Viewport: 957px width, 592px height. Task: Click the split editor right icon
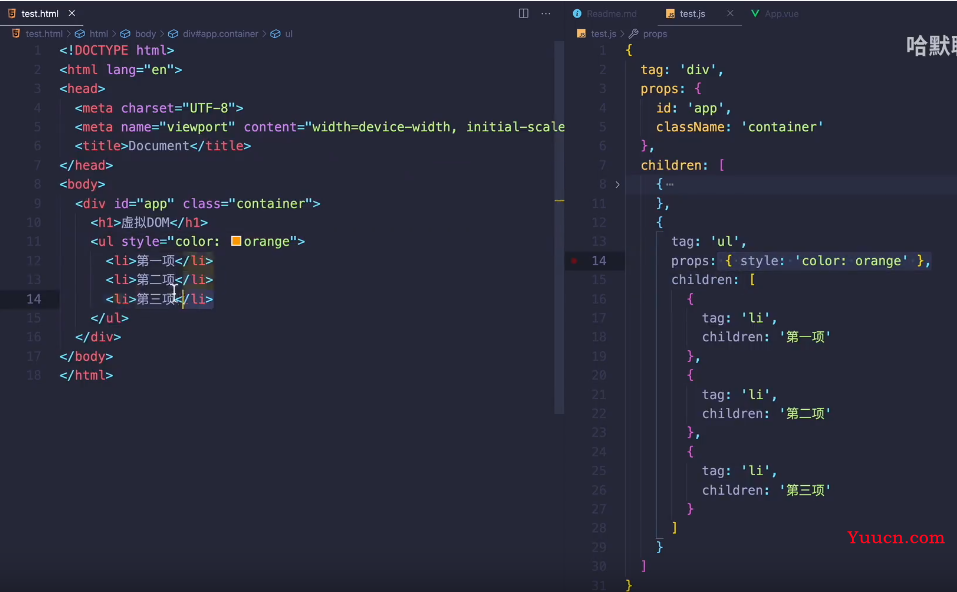523,13
